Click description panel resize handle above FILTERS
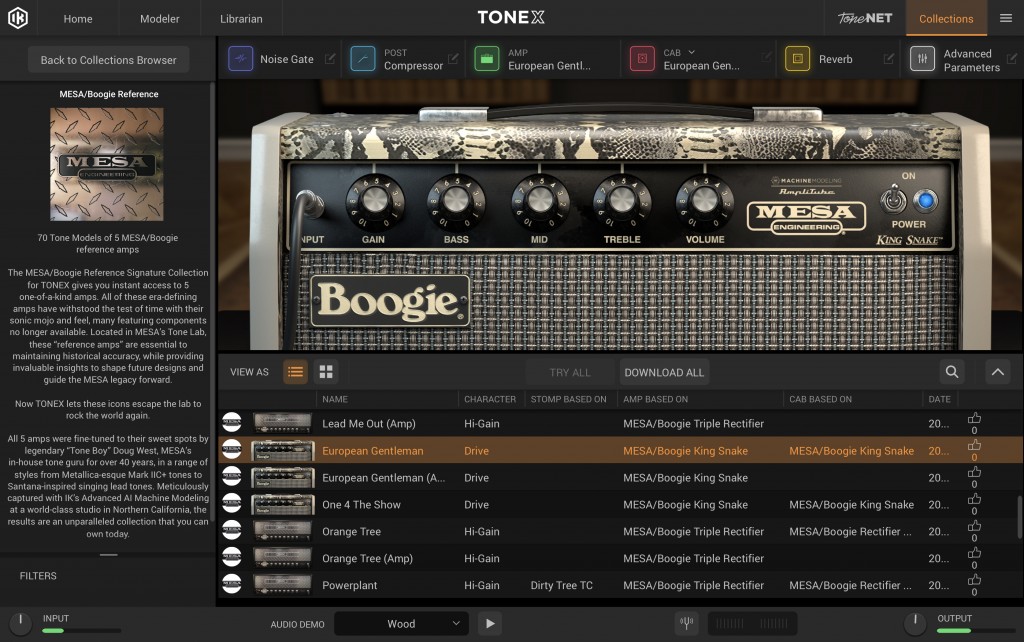 click(108, 554)
